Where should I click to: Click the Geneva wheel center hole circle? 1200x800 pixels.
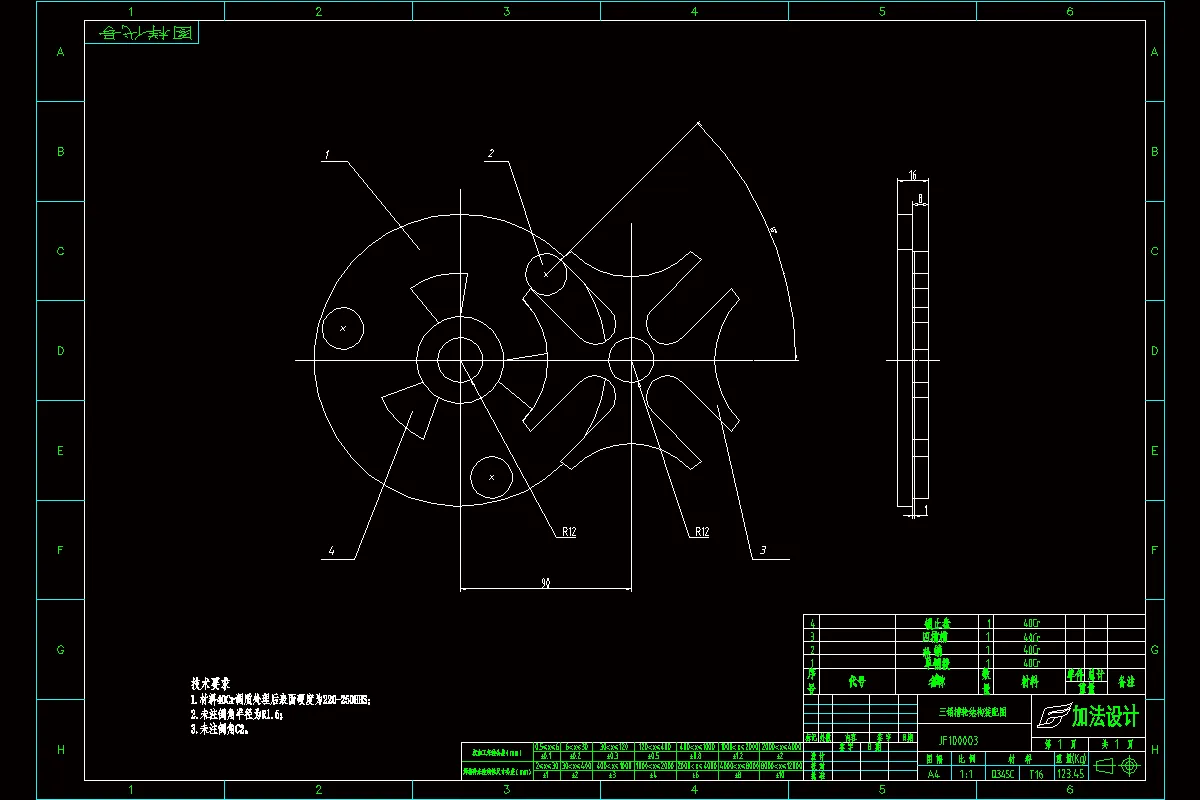pyautogui.click(x=631, y=360)
